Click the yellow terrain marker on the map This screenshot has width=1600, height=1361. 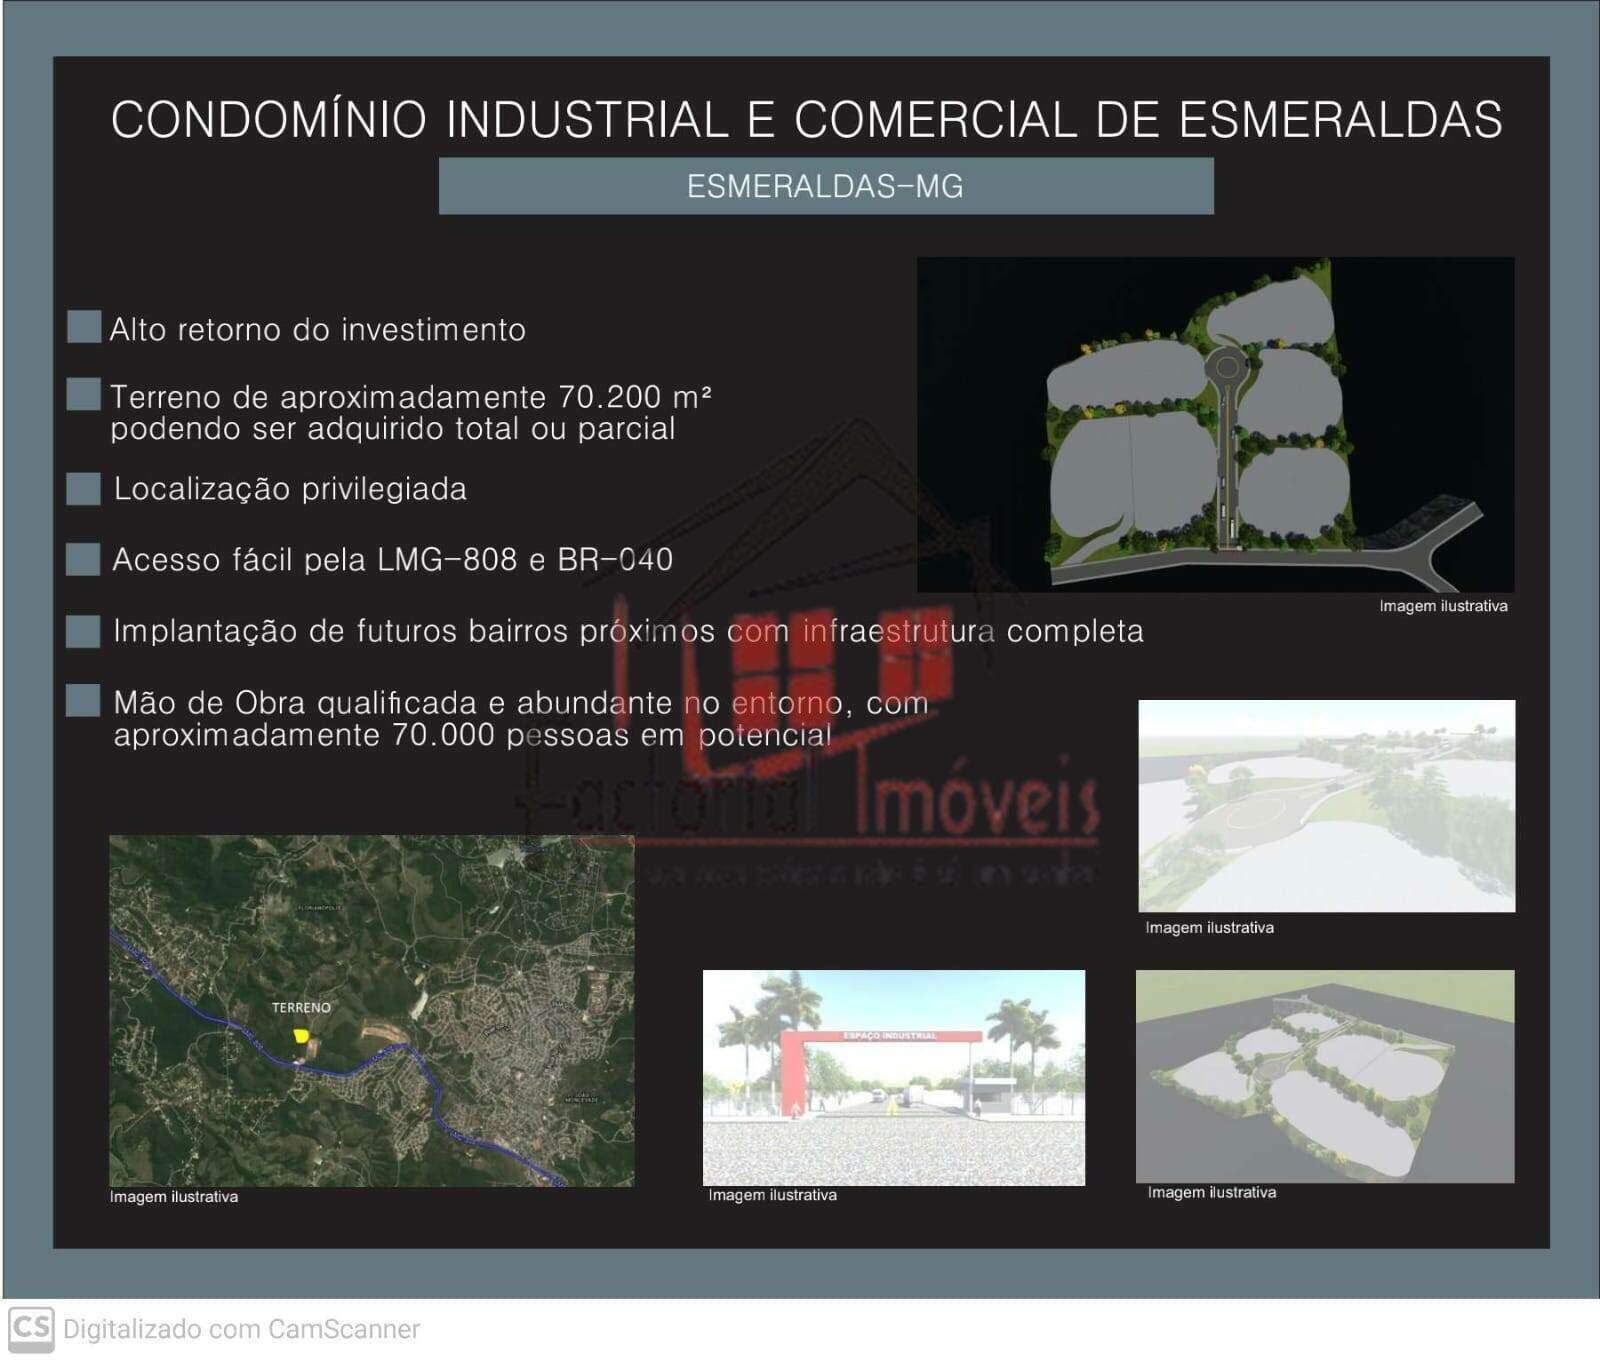click(300, 1036)
